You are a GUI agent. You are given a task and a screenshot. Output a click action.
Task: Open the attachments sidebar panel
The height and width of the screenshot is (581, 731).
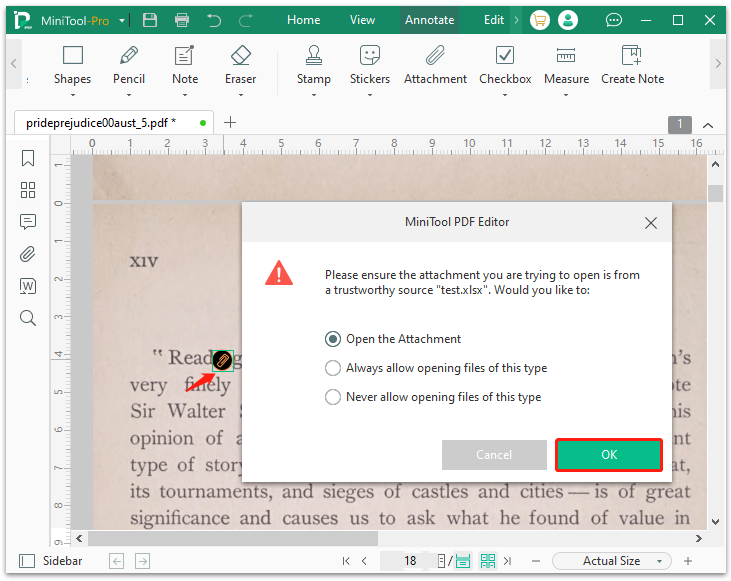tap(28, 254)
